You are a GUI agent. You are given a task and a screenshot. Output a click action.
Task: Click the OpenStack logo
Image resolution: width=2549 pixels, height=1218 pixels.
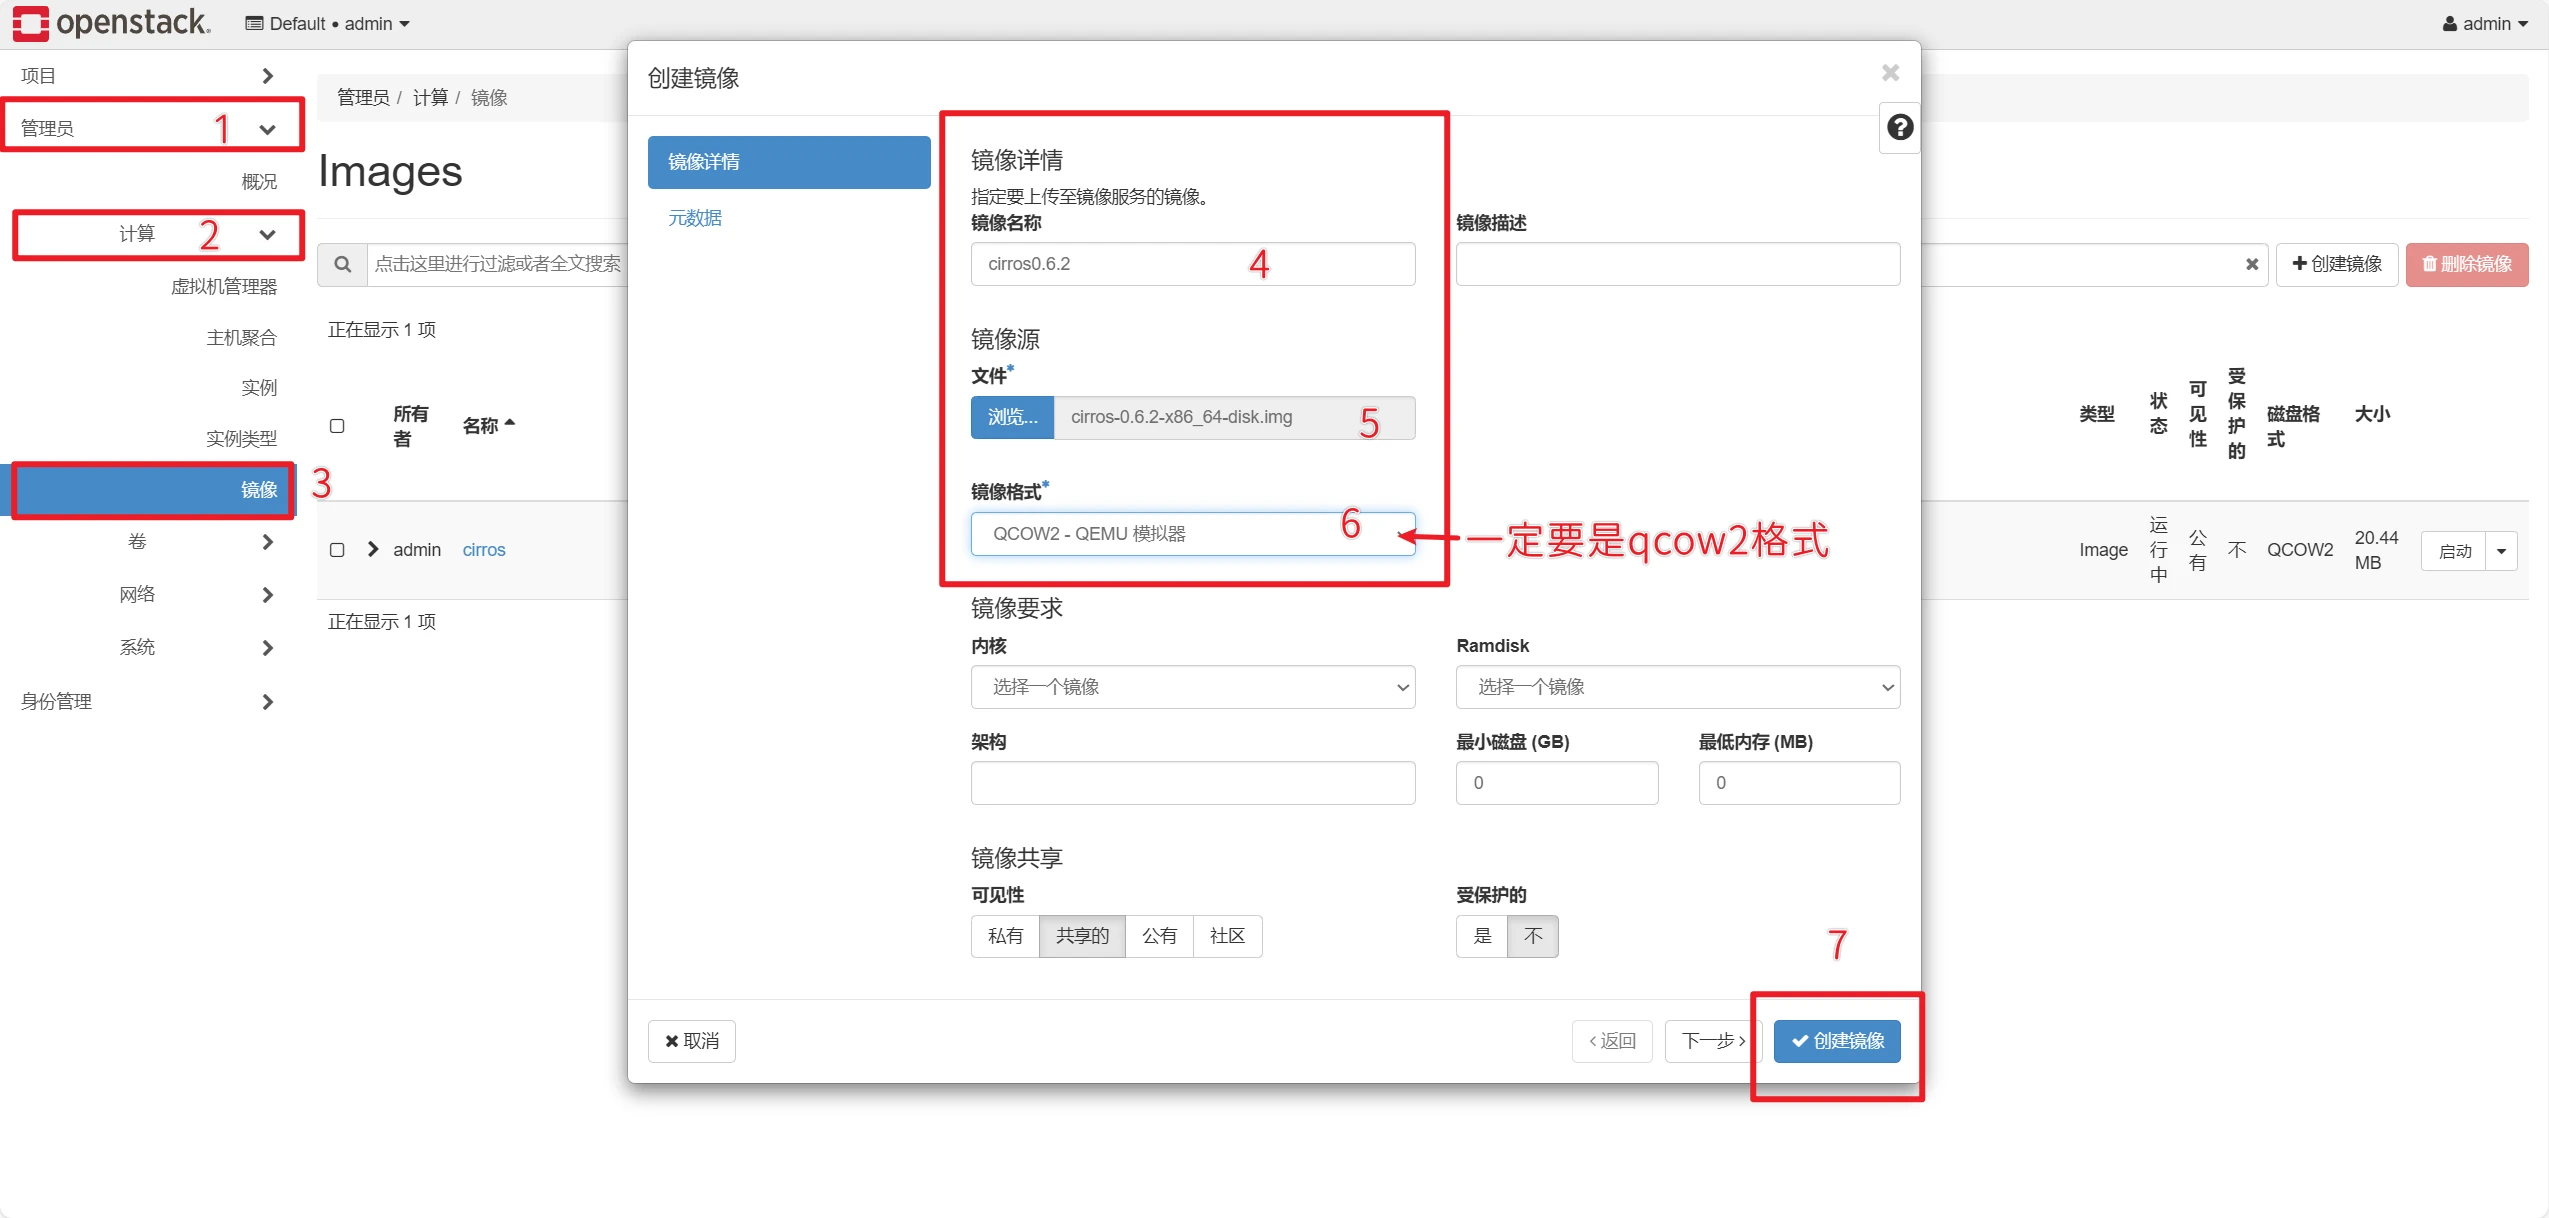(111, 22)
